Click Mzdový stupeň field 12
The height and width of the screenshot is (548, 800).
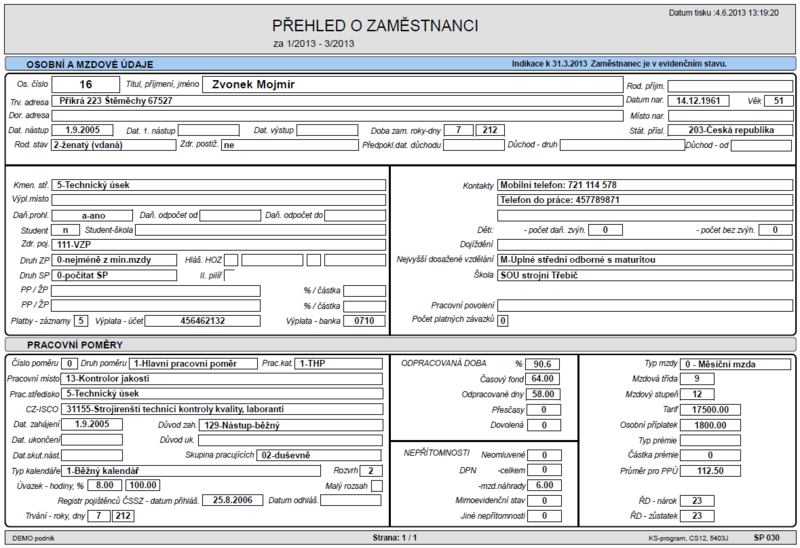[697, 394]
